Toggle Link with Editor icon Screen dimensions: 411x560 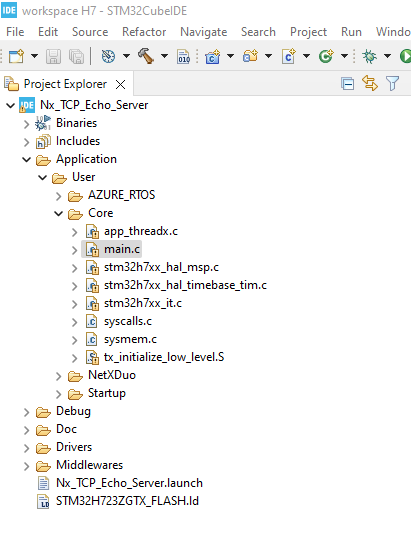pos(370,83)
